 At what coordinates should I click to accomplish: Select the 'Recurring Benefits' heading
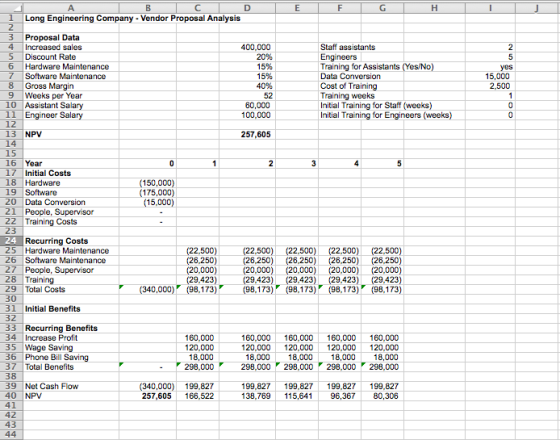click(x=61, y=328)
